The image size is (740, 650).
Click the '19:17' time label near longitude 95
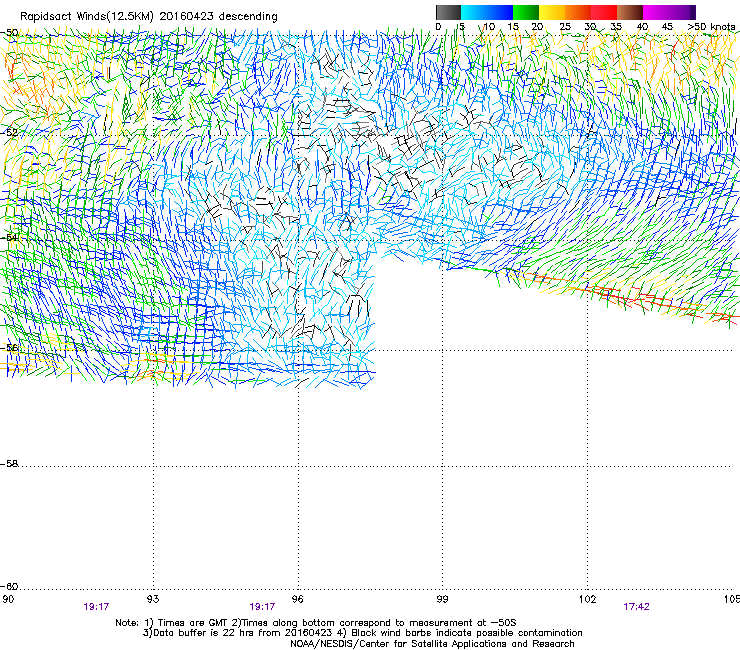coord(262,607)
